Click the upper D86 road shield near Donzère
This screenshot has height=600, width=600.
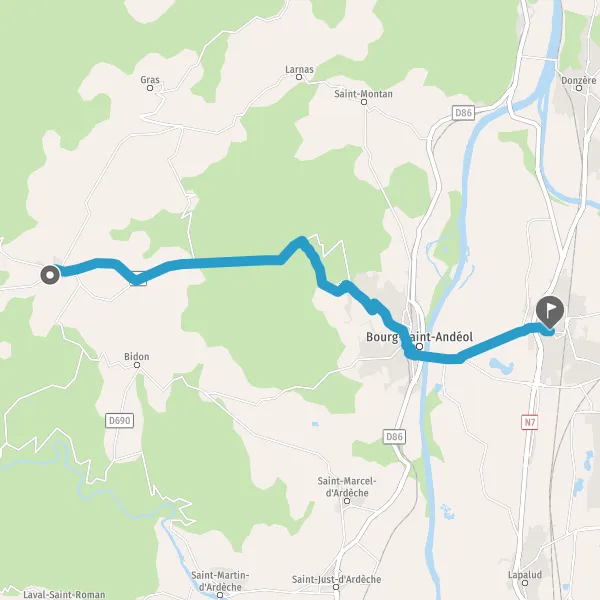coord(463,113)
